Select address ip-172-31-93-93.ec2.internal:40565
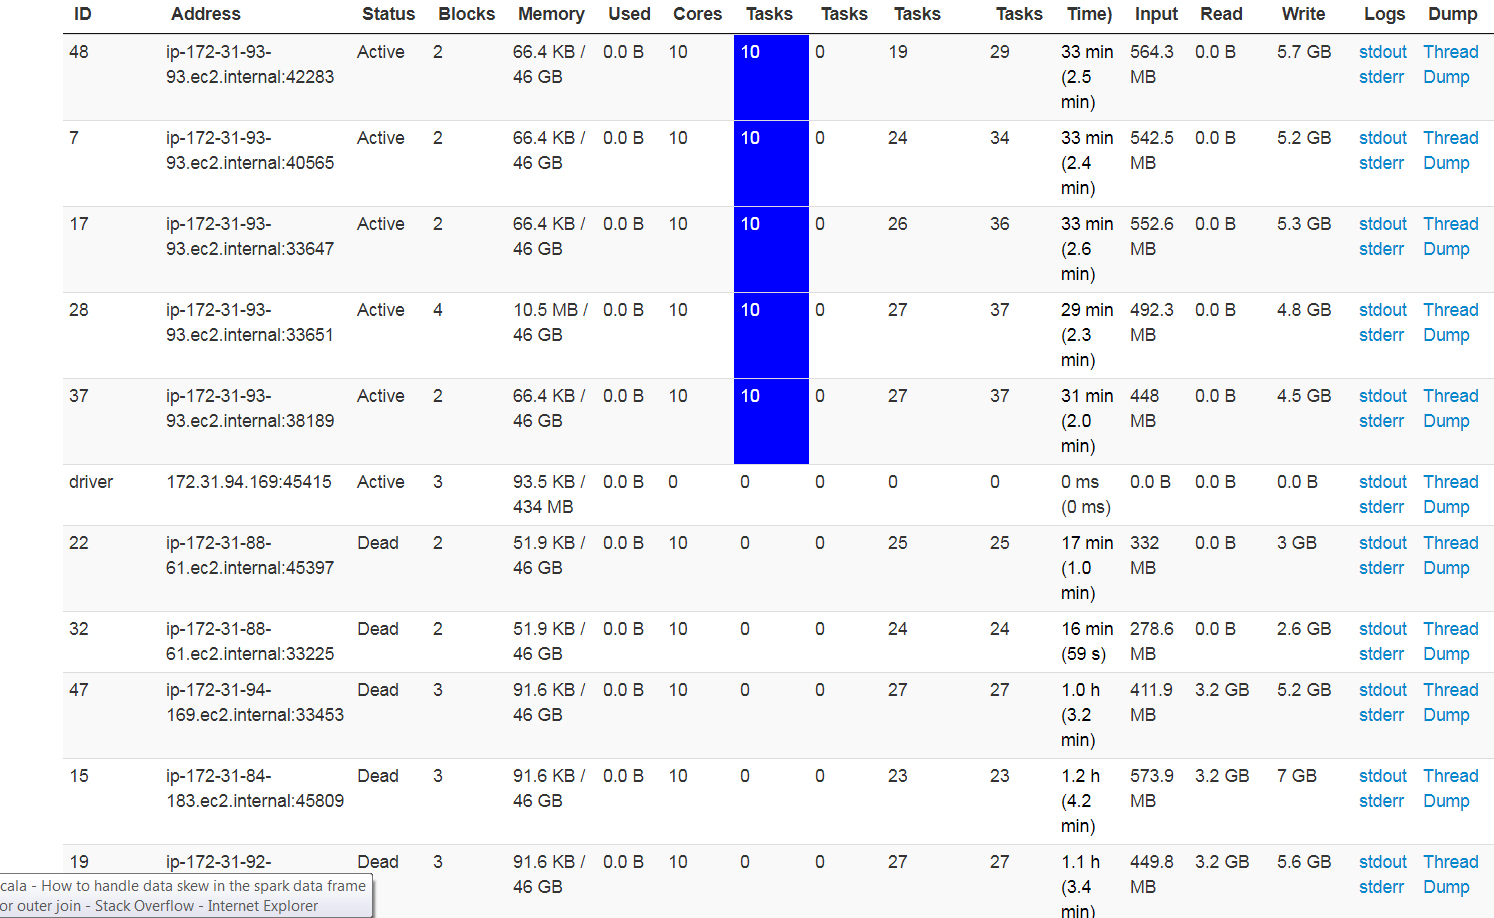Image resolution: width=1494 pixels, height=918 pixels. tap(250, 150)
